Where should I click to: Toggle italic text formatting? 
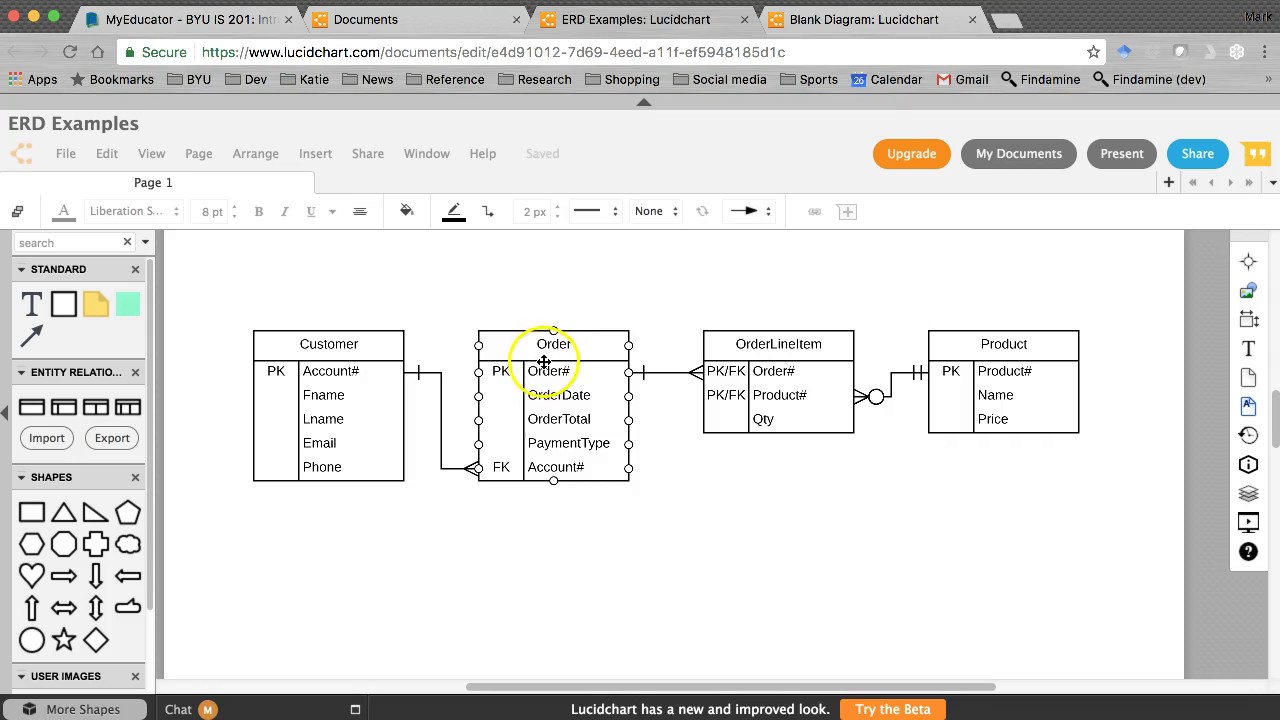tap(284, 211)
